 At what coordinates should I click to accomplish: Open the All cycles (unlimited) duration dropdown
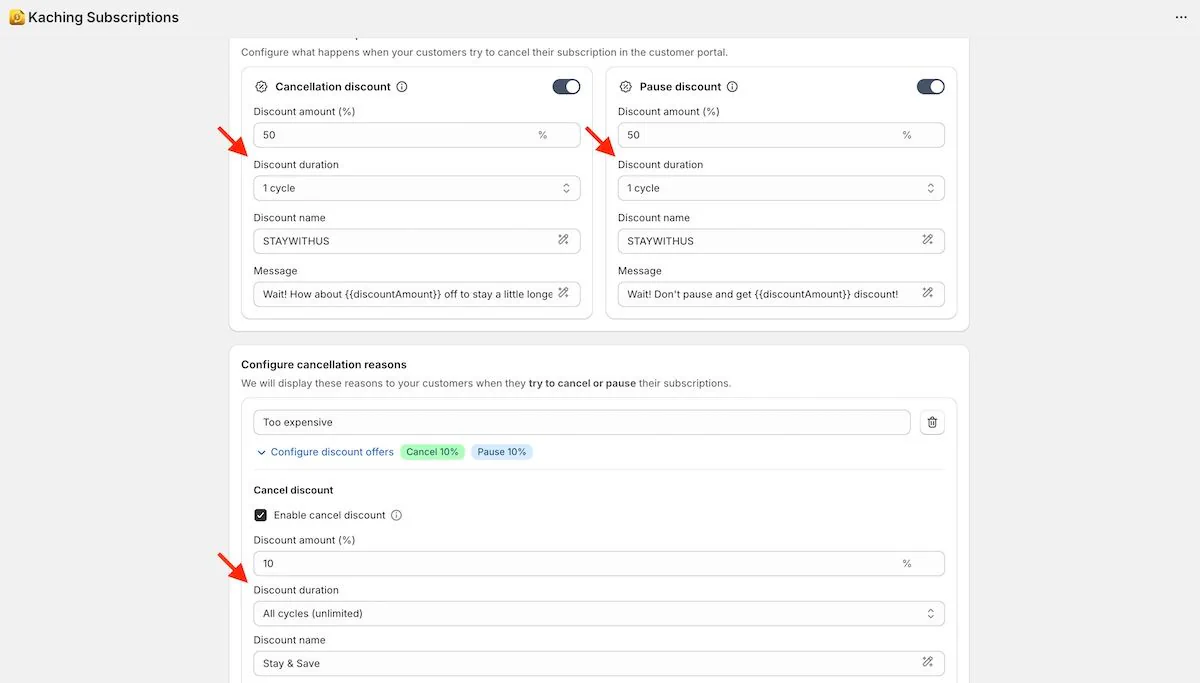(x=599, y=613)
